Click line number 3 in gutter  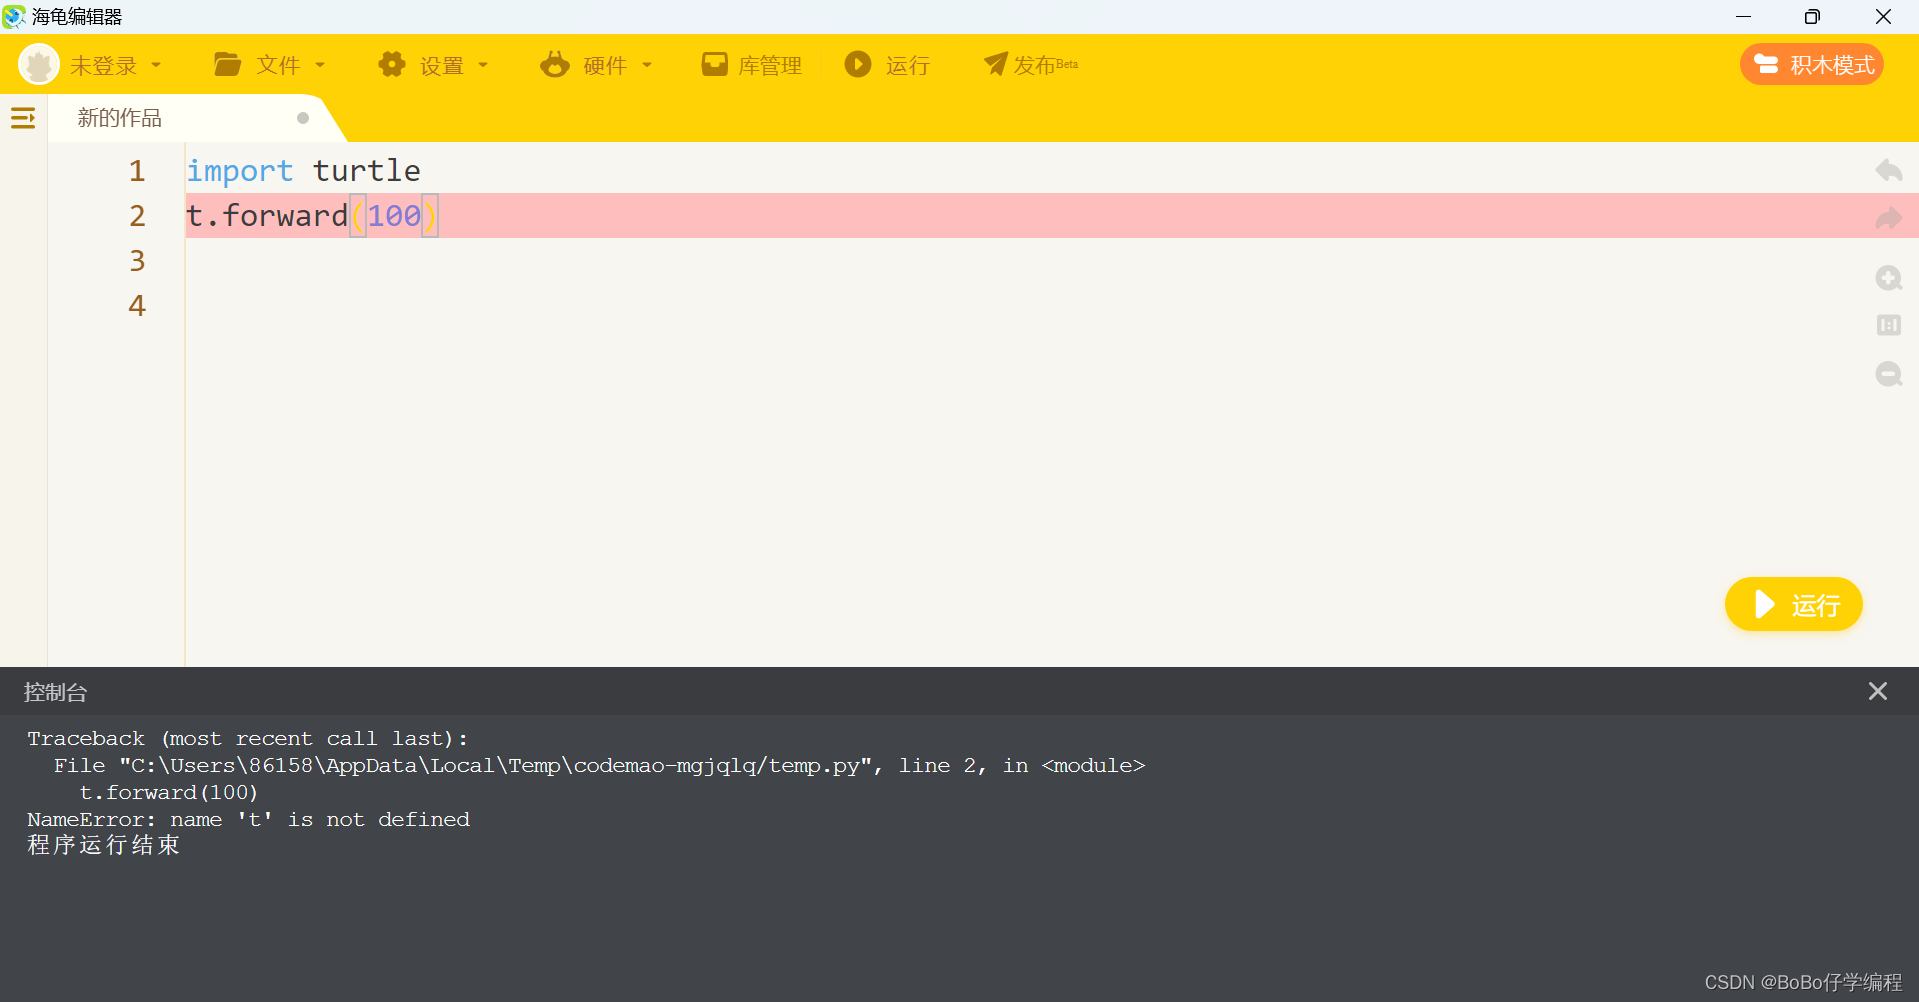tap(137, 261)
